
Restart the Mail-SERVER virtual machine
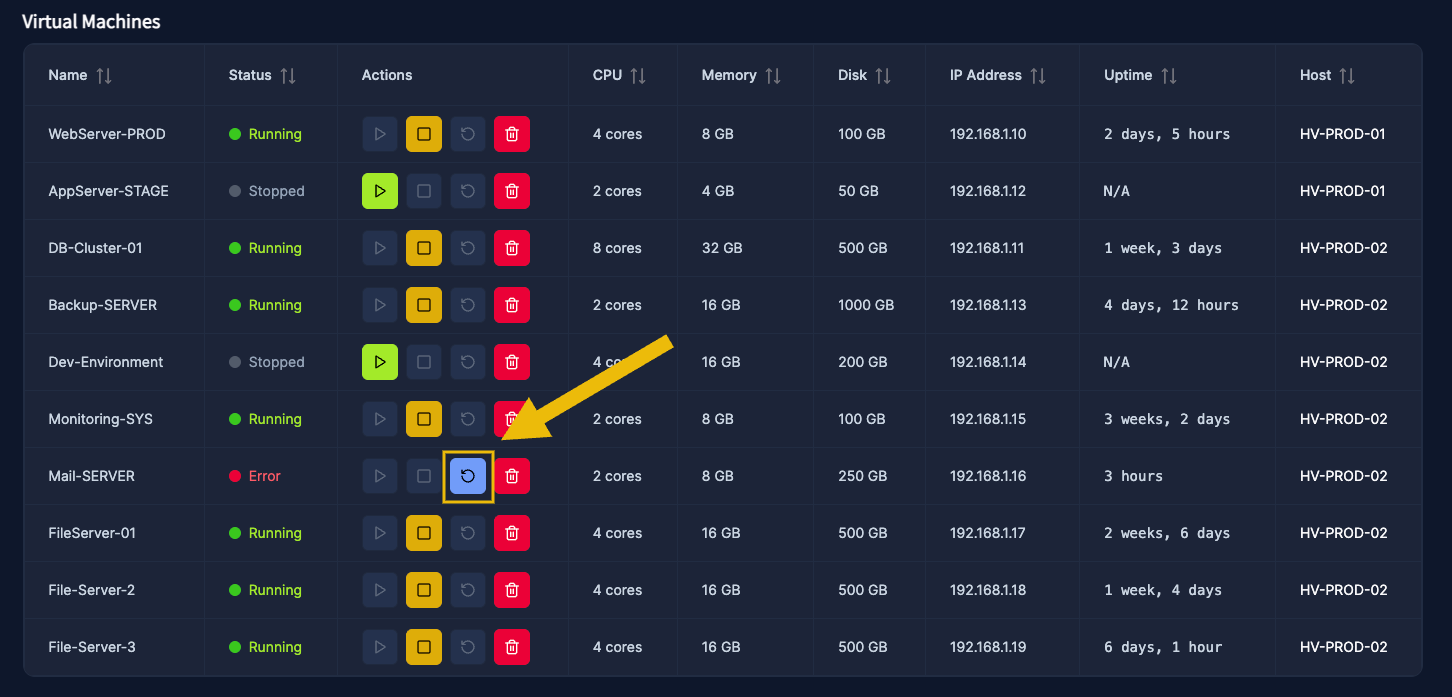(x=468, y=476)
